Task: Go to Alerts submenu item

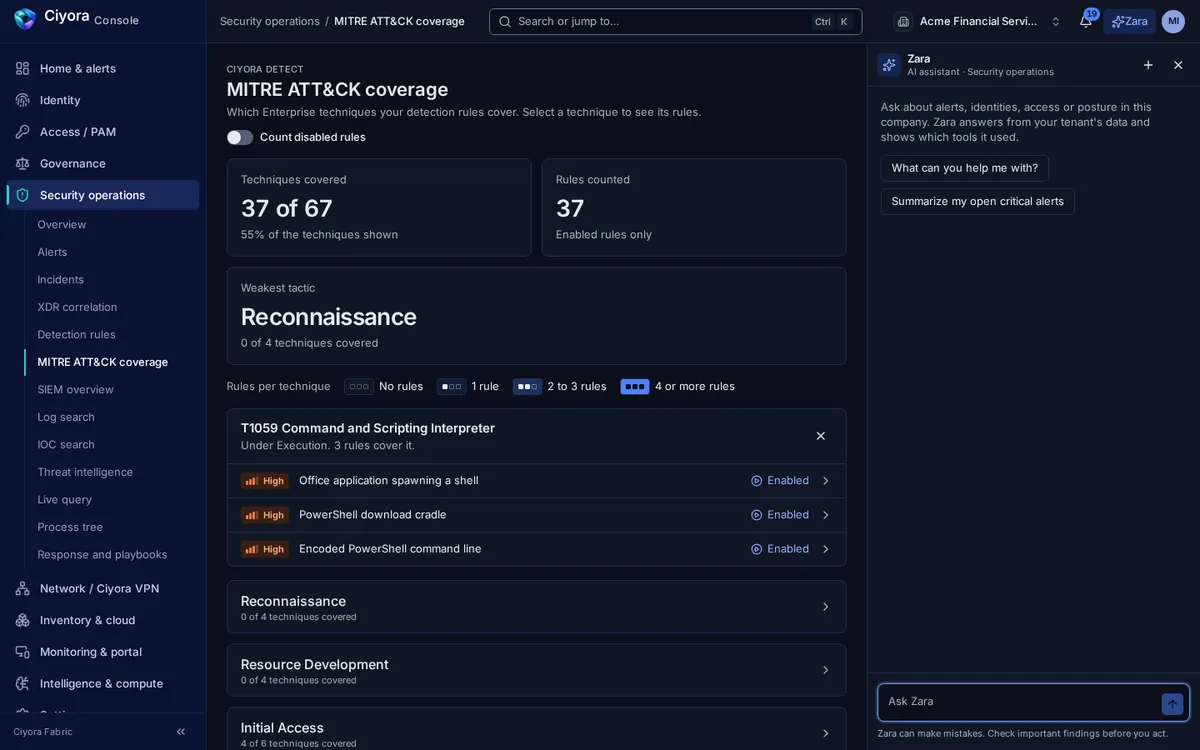Action: (x=52, y=252)
